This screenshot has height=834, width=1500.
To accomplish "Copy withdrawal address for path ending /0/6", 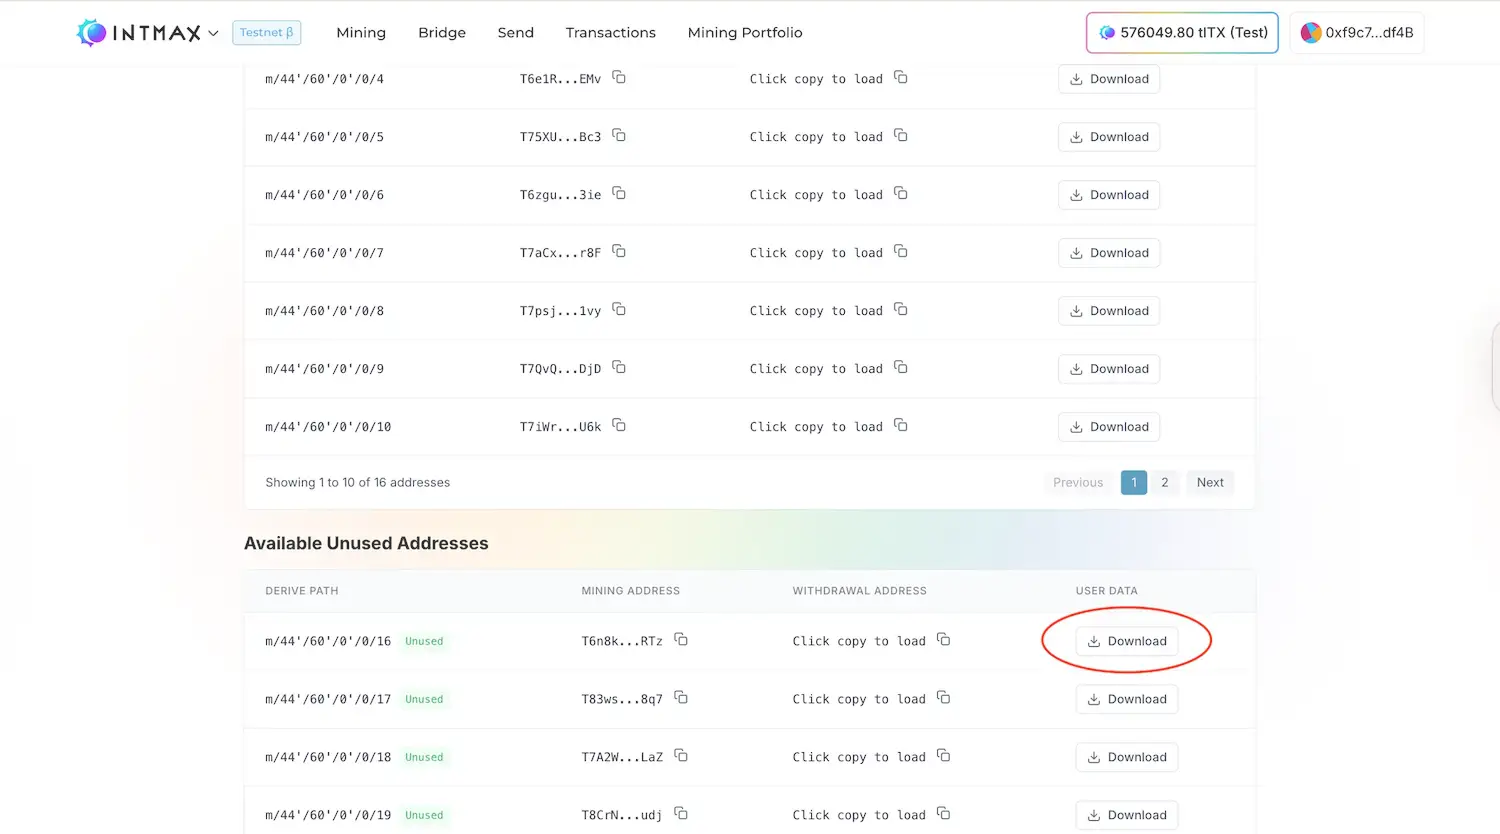I will coord(900,194).
